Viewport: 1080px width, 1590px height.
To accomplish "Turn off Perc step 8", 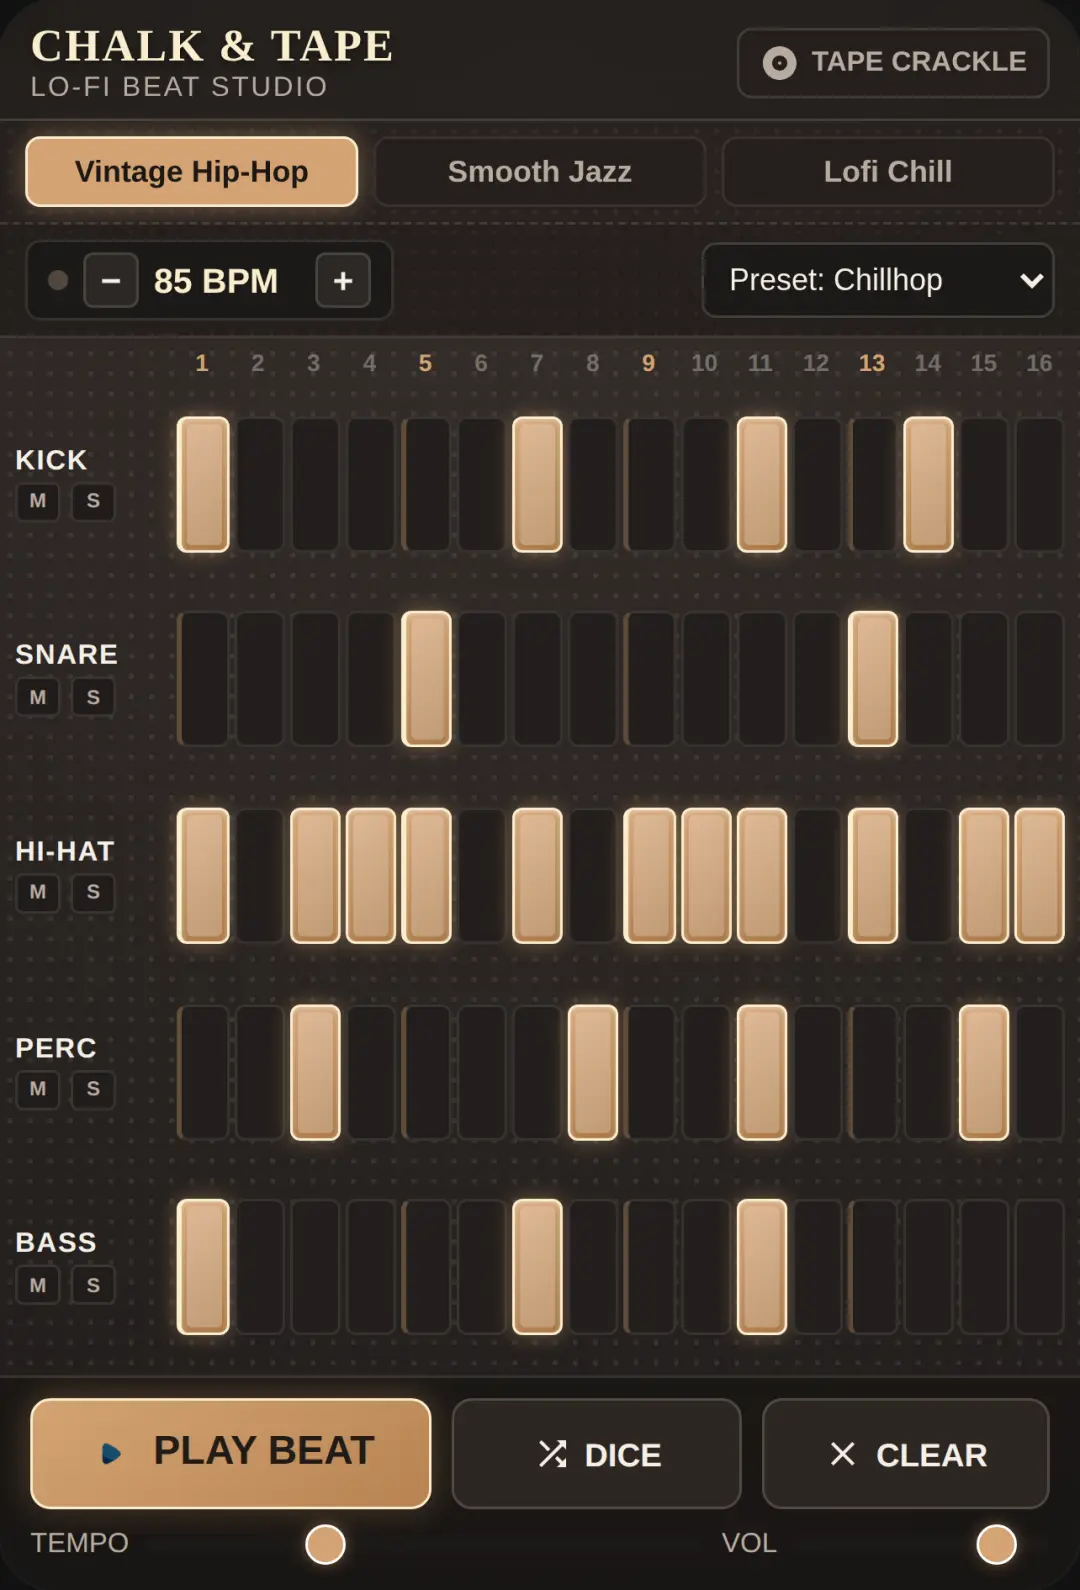I will [x=593, y=1073].
